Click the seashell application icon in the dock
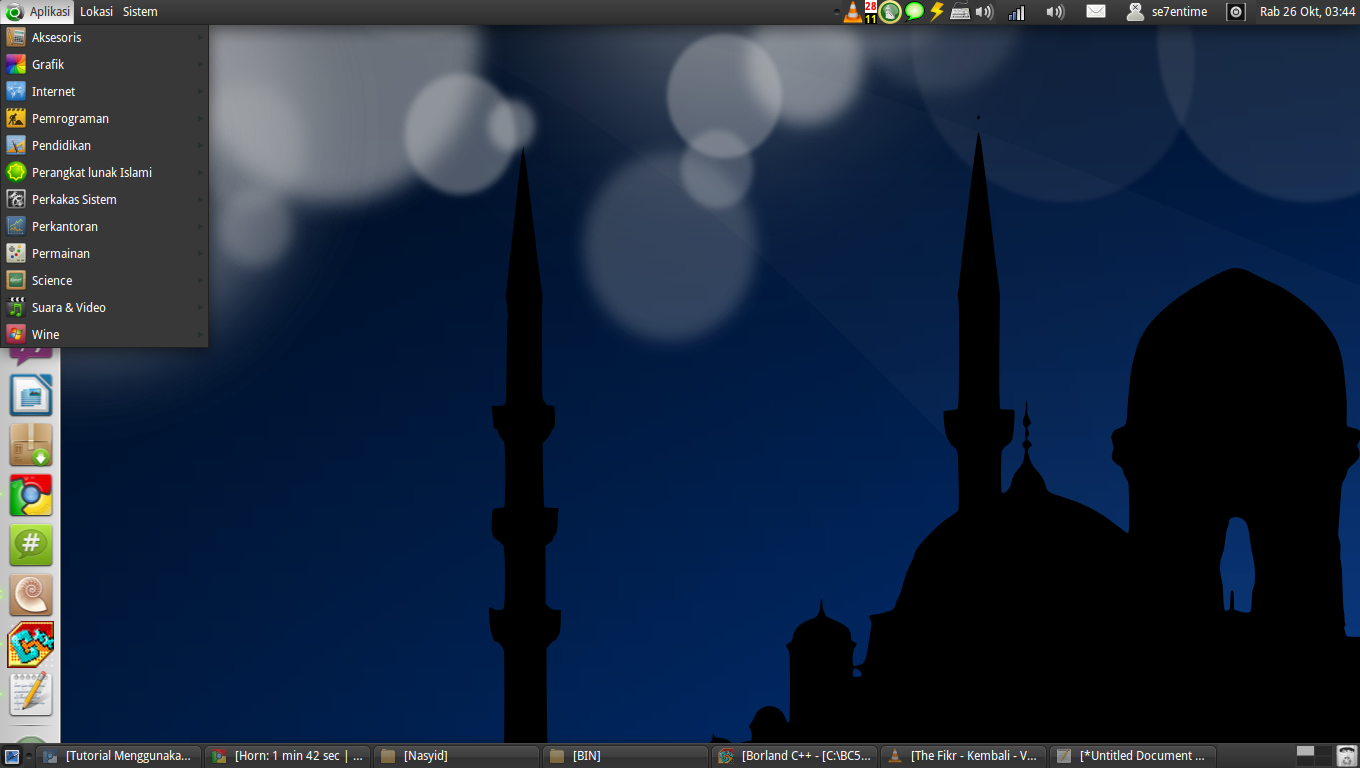 click(x=30, y=595)
